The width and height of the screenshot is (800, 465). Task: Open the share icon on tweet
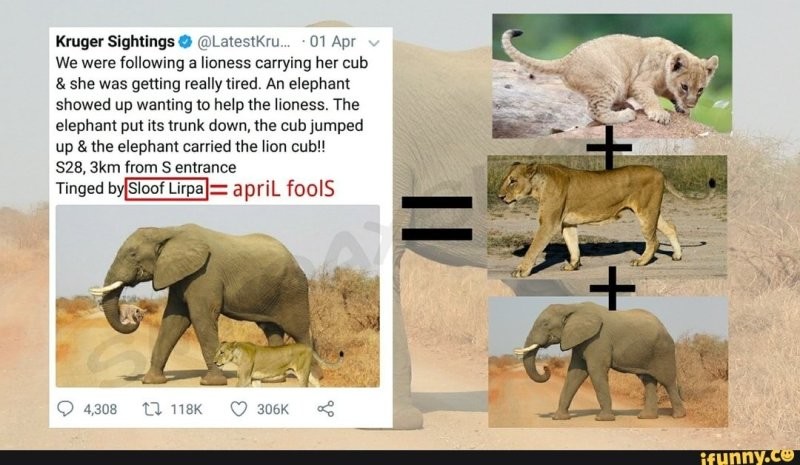point(326,409)
